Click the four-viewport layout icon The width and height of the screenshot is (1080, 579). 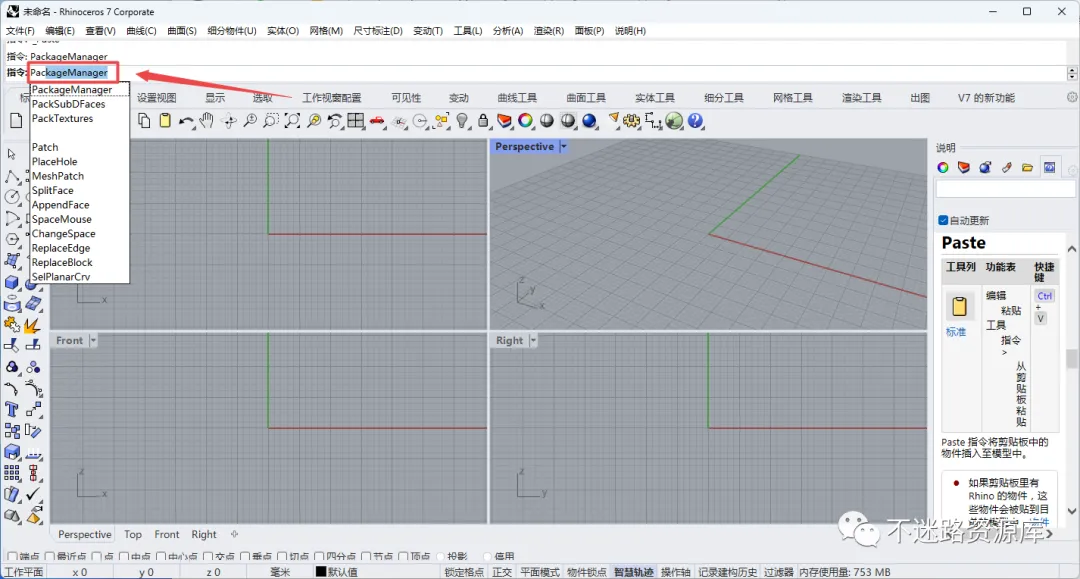pyautogui.click(x=355, y=121)
